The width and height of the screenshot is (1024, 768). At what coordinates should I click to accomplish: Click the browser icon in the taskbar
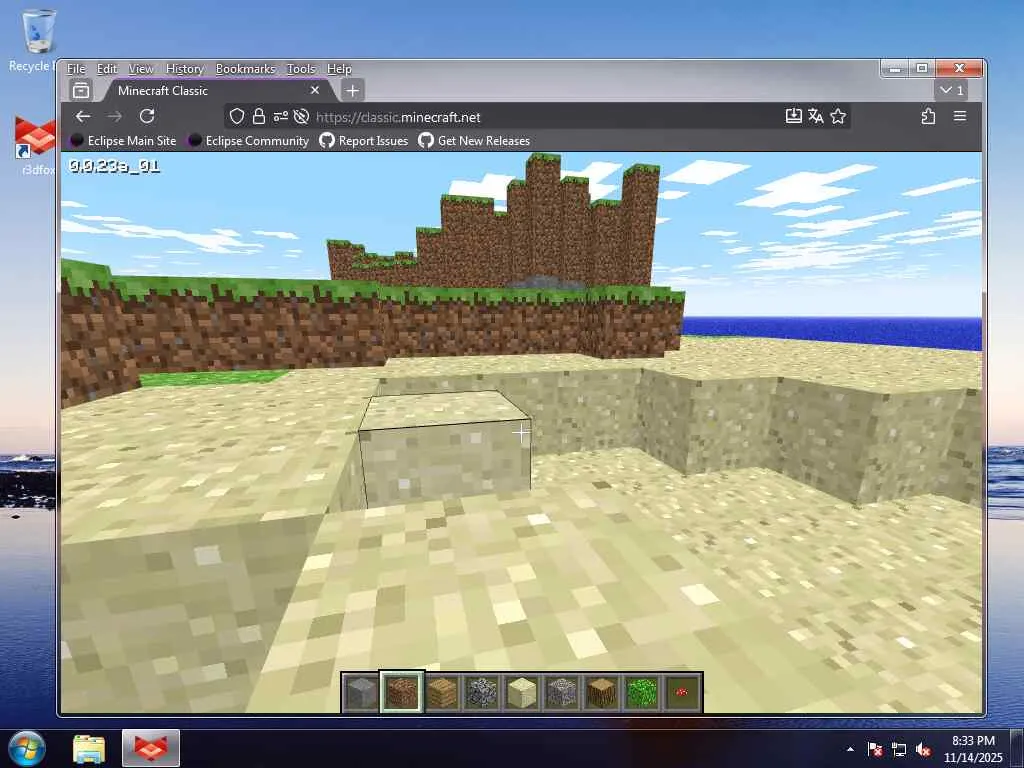coord(151,749)
